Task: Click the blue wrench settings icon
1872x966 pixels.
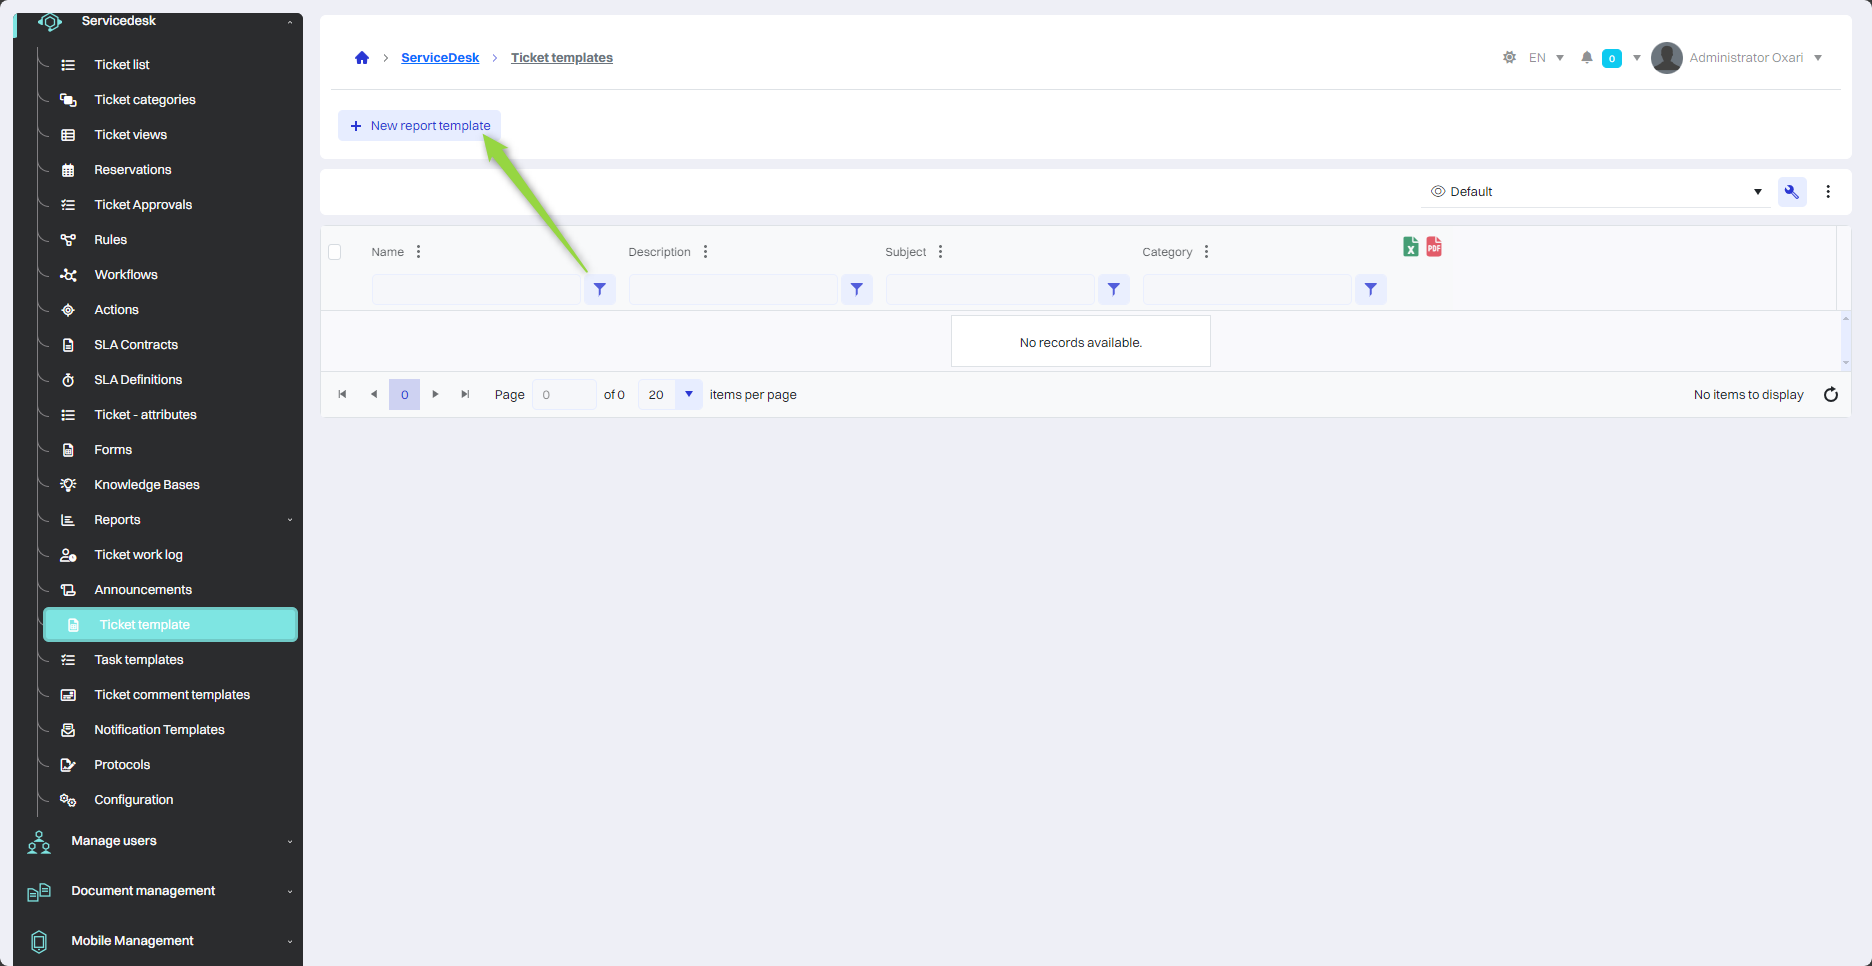Action: pos(1791,192)
